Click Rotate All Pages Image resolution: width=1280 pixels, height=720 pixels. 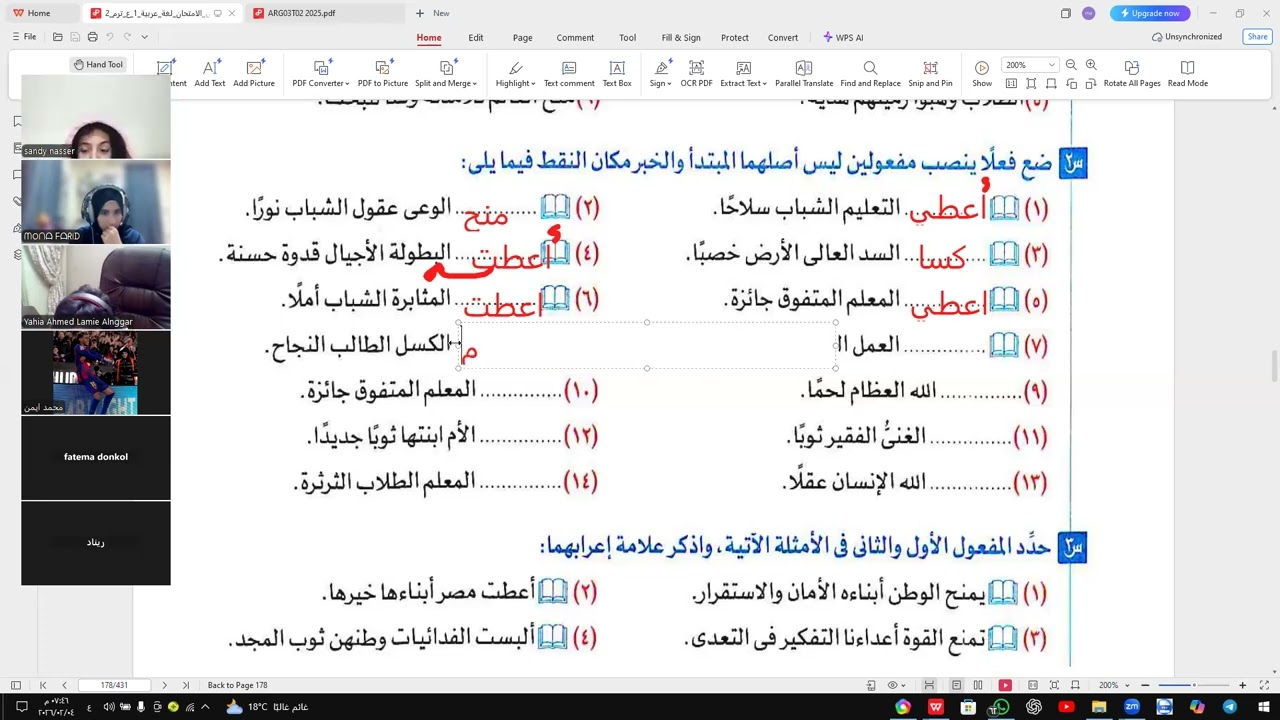[1132, 73]
